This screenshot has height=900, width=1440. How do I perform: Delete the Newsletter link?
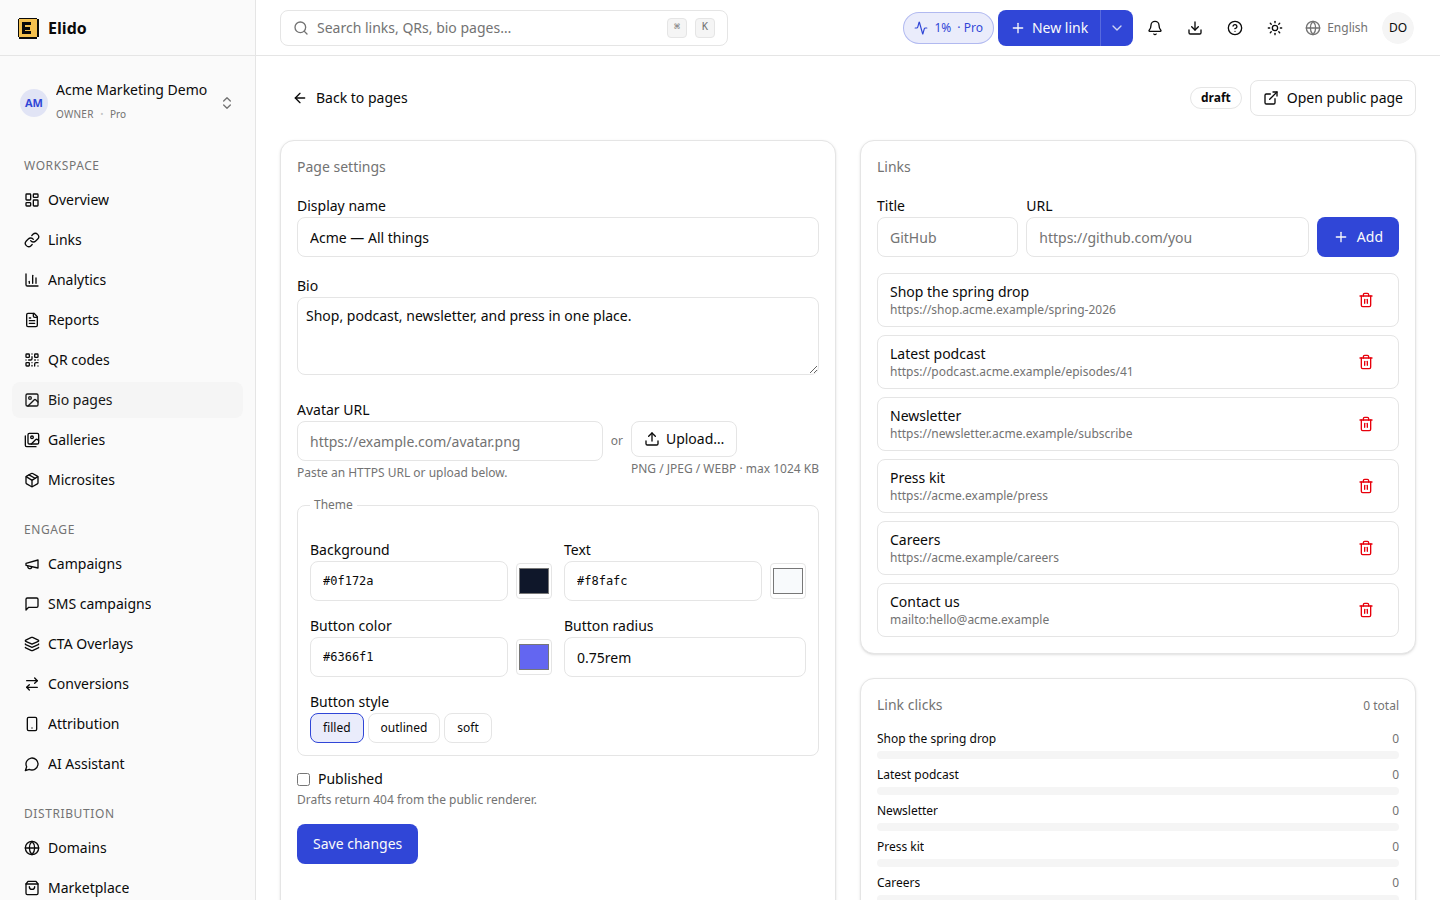tap(1366, 424)
